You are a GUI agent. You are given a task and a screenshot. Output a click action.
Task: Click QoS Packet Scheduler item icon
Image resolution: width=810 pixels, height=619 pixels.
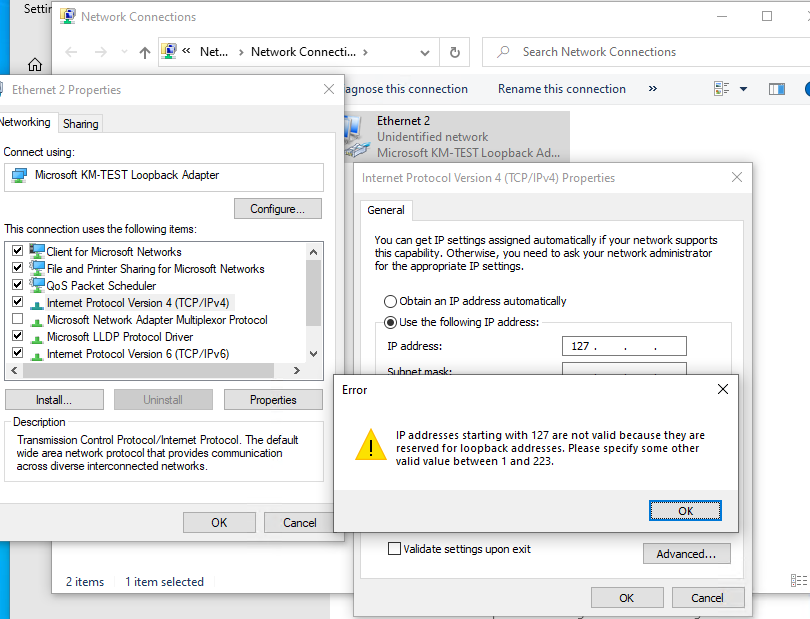pyautogui.click(x=37, y=285)
